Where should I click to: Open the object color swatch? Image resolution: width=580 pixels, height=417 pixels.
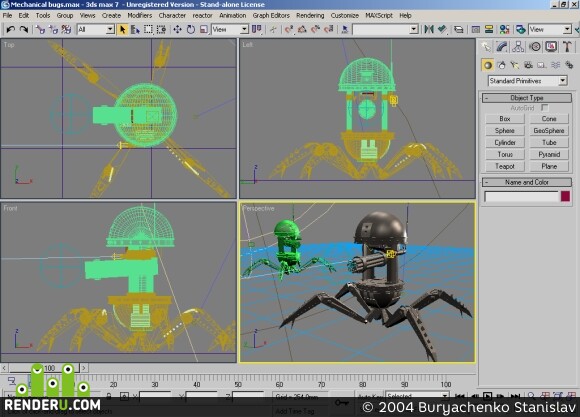click(x=565, y=196)
